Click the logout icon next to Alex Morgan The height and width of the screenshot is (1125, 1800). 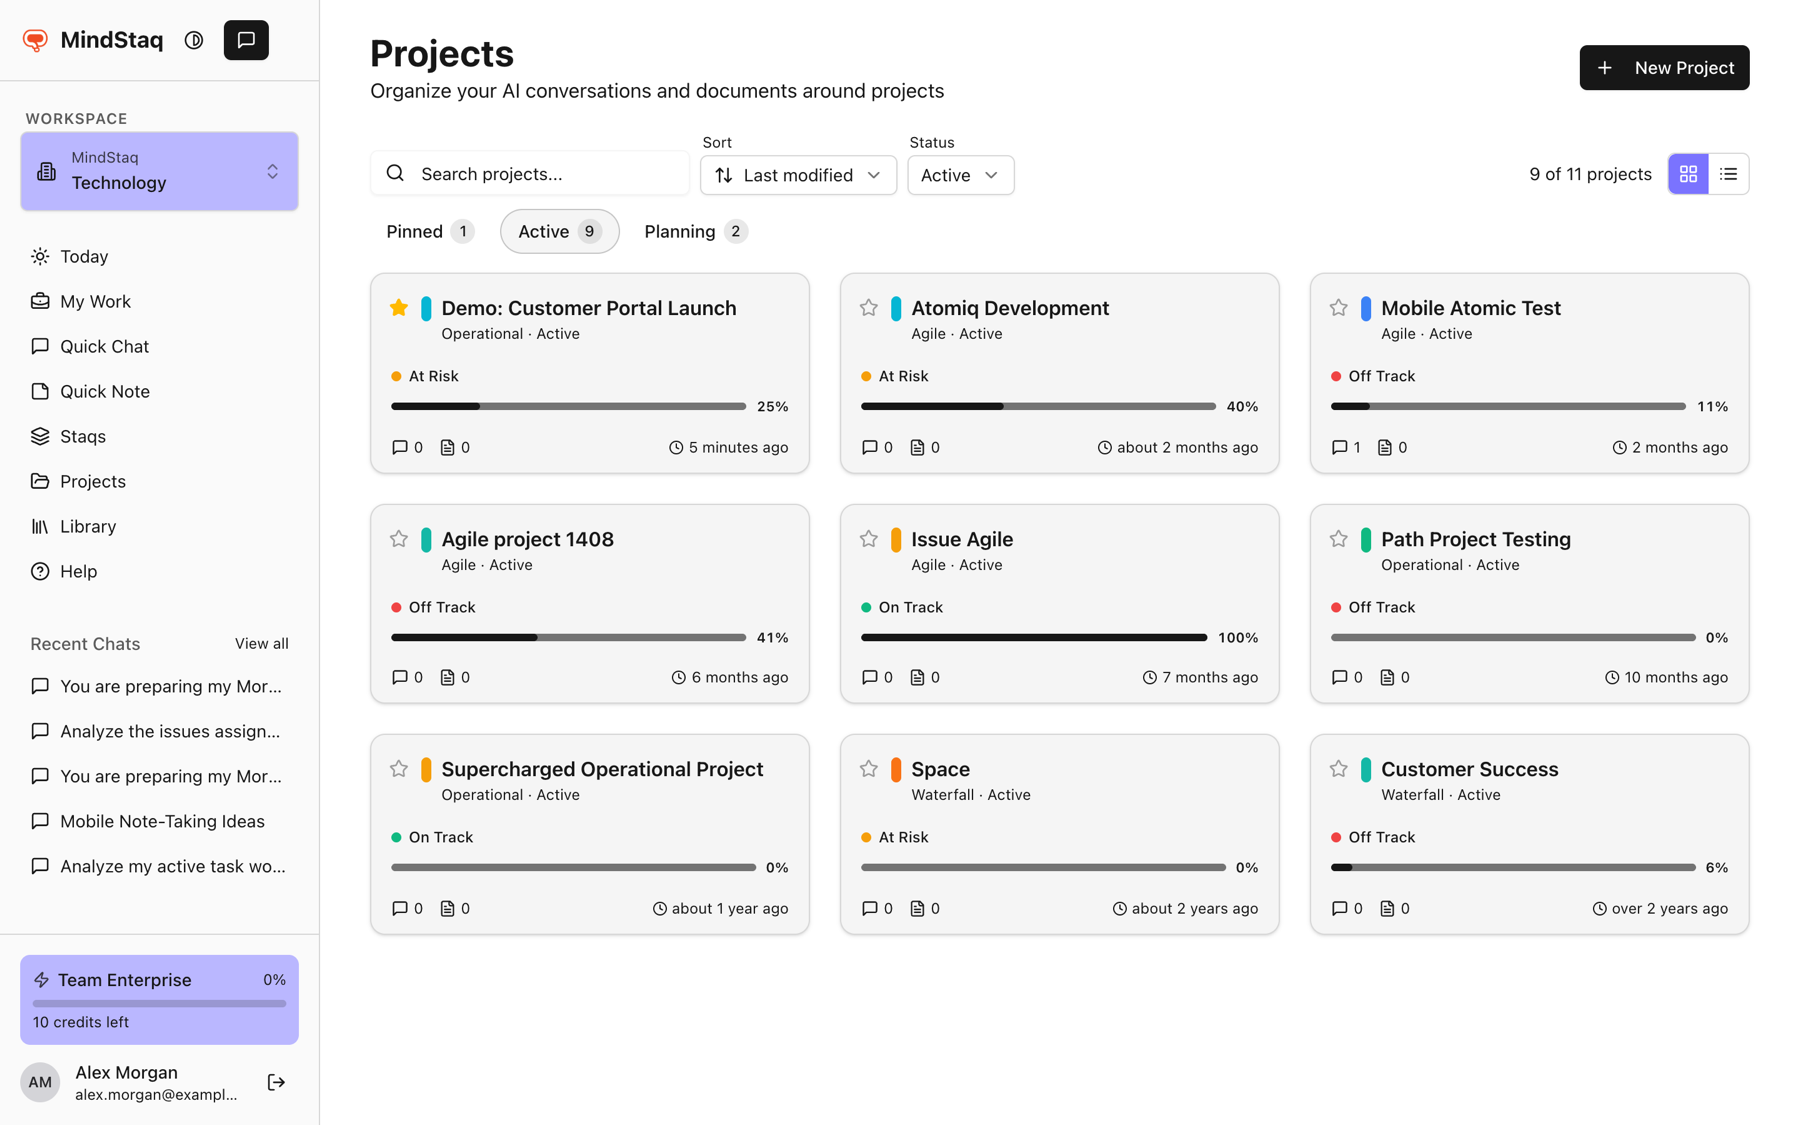(x=277, y=1082)
